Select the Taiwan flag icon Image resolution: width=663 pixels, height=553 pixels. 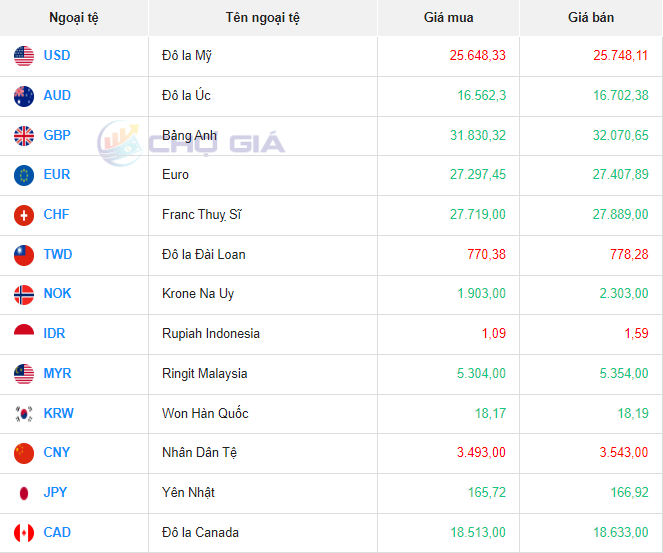click(24, 255)
